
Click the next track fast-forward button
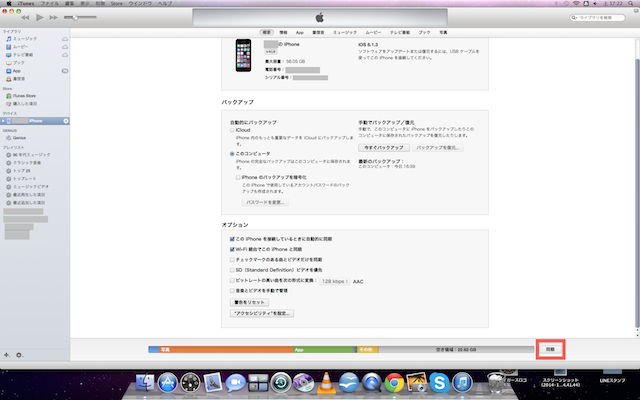(x=53, y=18)
